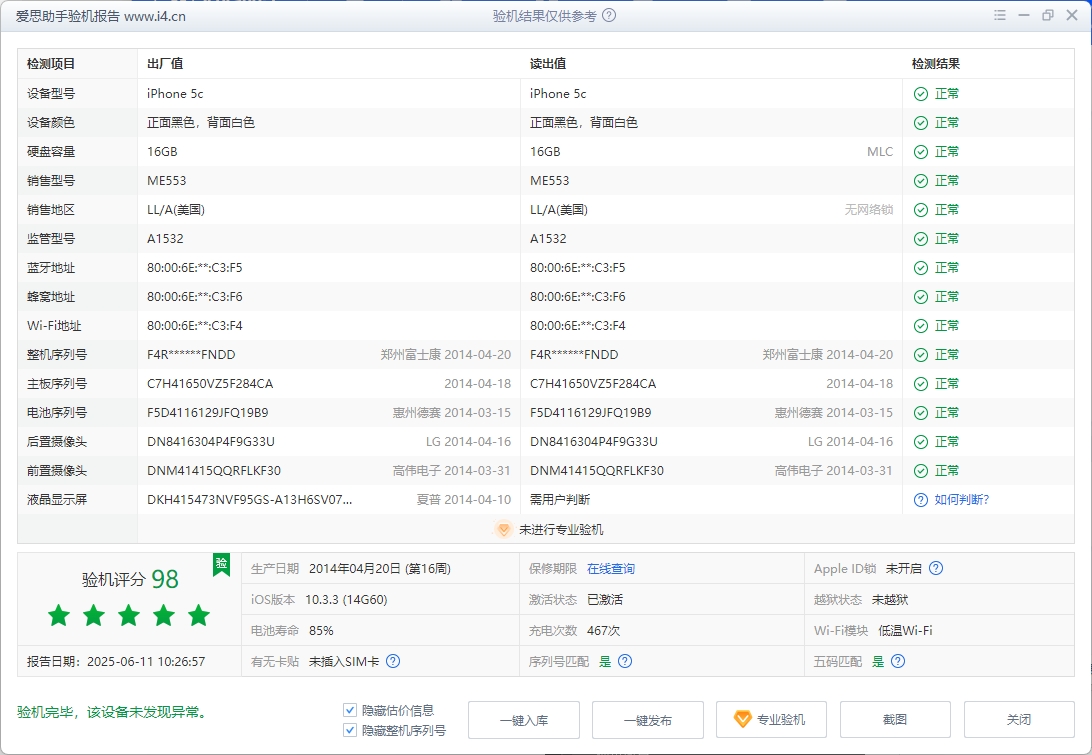This screenshot has width=1092, height=755.
Task: Click the question icon beside 如何判断
Action: (x=921, y=500)
